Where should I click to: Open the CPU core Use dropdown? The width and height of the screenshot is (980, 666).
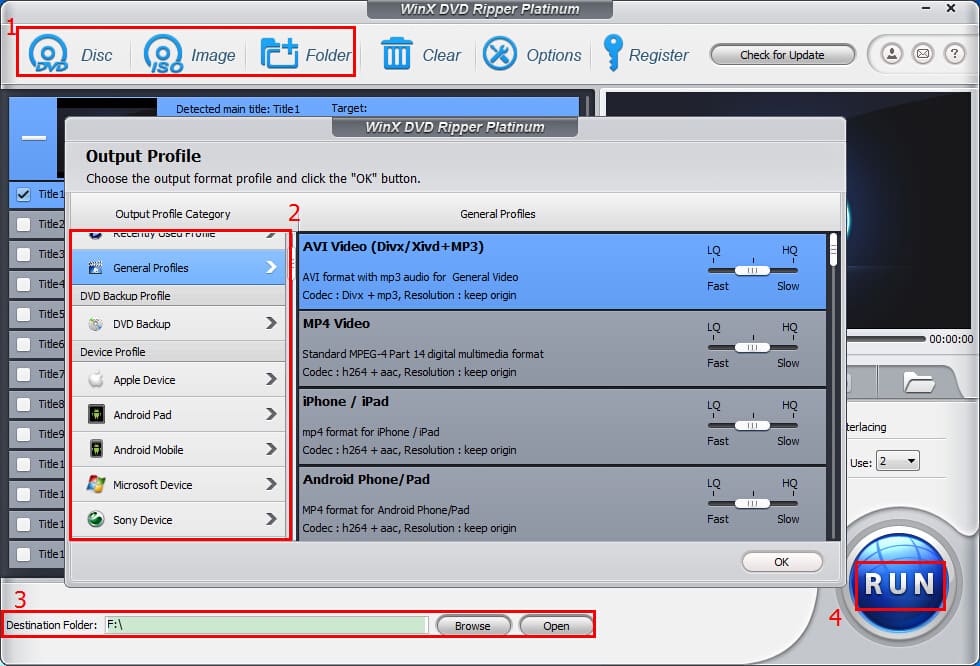(x=898, y=462)
